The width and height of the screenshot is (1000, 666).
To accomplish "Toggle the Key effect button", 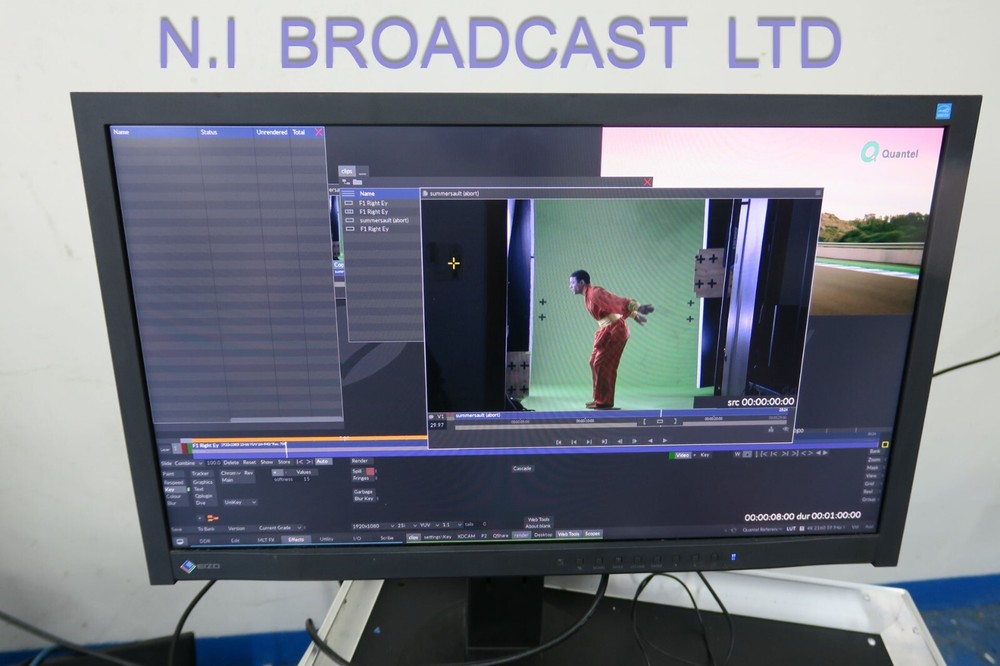I will tap(173, 489).
